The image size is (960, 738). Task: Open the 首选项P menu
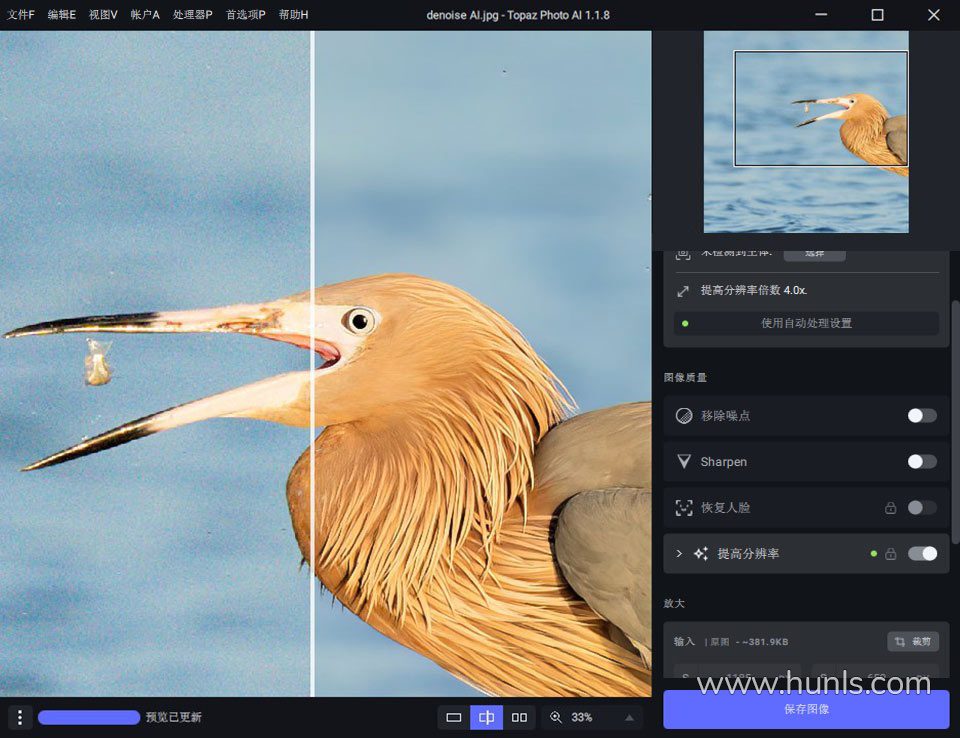coord(246,15)
